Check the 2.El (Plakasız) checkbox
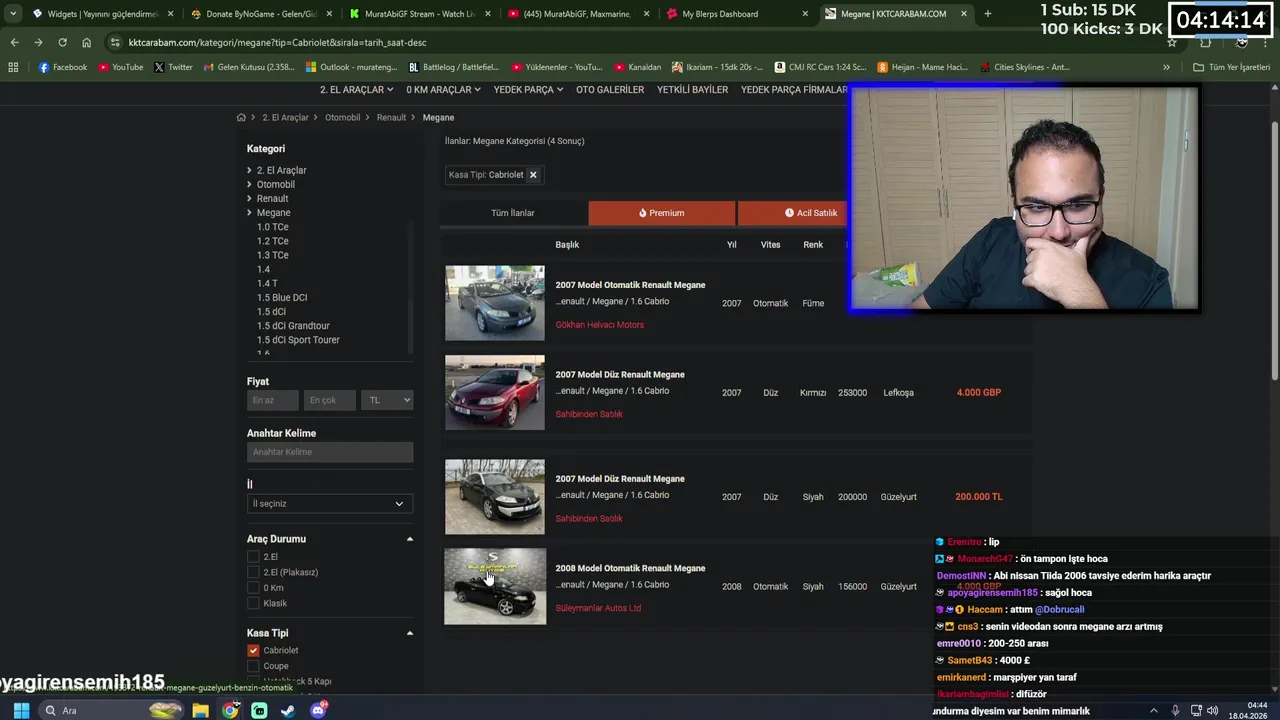Image resolution: width=1280 pixels, height=720 pixels. (x=253, y=572)
